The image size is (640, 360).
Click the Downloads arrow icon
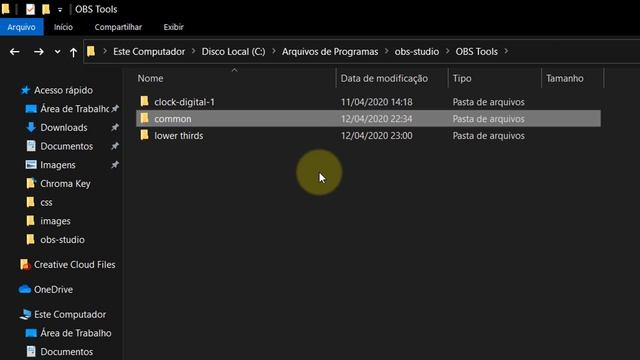click(x=31, y=127)
